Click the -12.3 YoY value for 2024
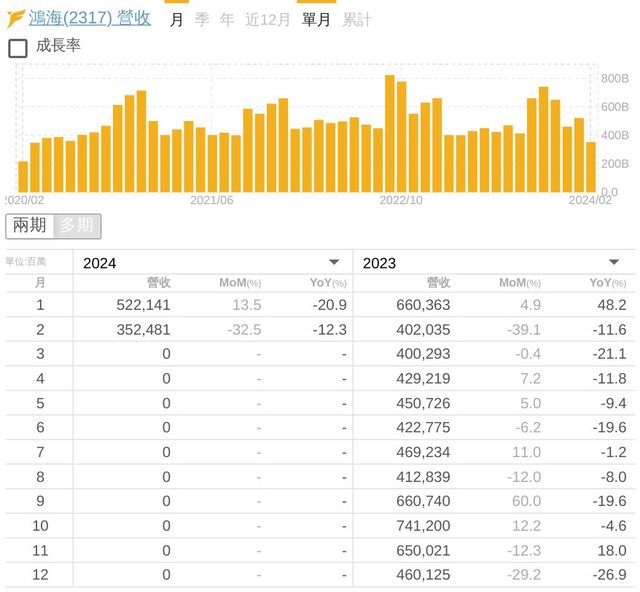Image resolution: width=640 pixels, height=592 pixels. pos(330,330)
